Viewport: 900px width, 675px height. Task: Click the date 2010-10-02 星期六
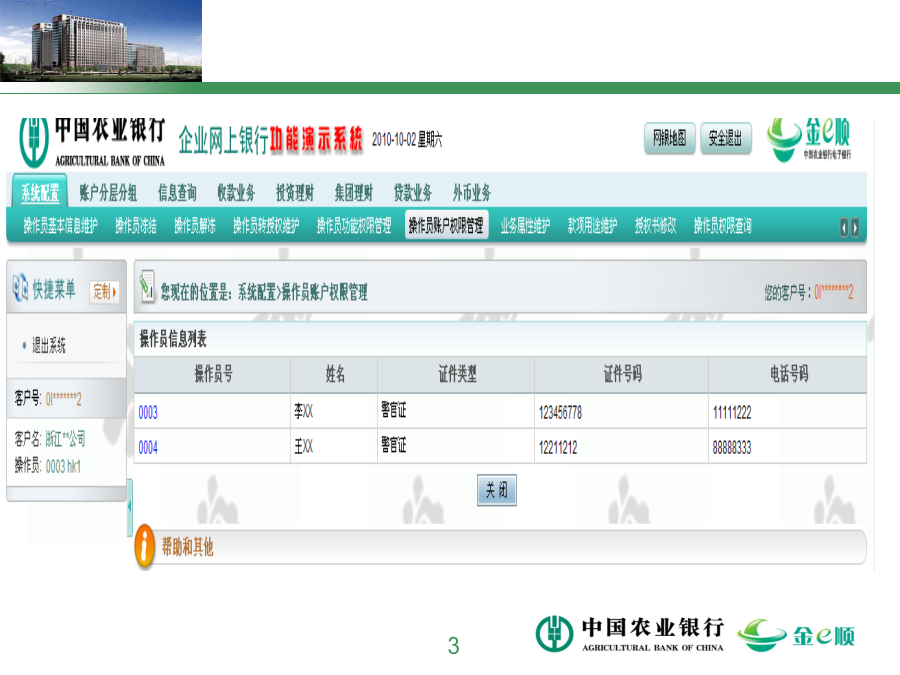click(x=407, y=139)
